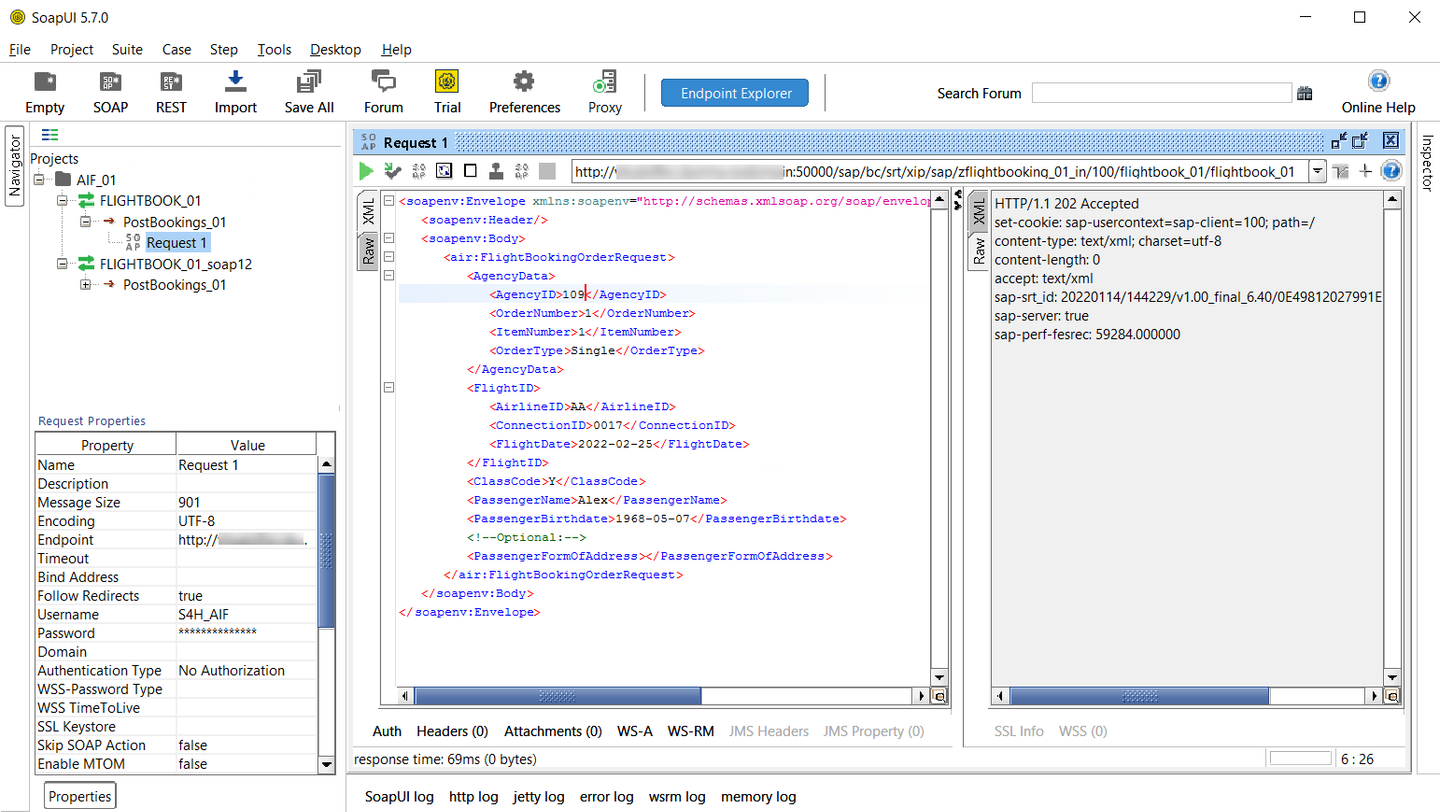Close the Request 1 editor panel
Screen dimensions: 1440x812
[x=1390, y=142]
